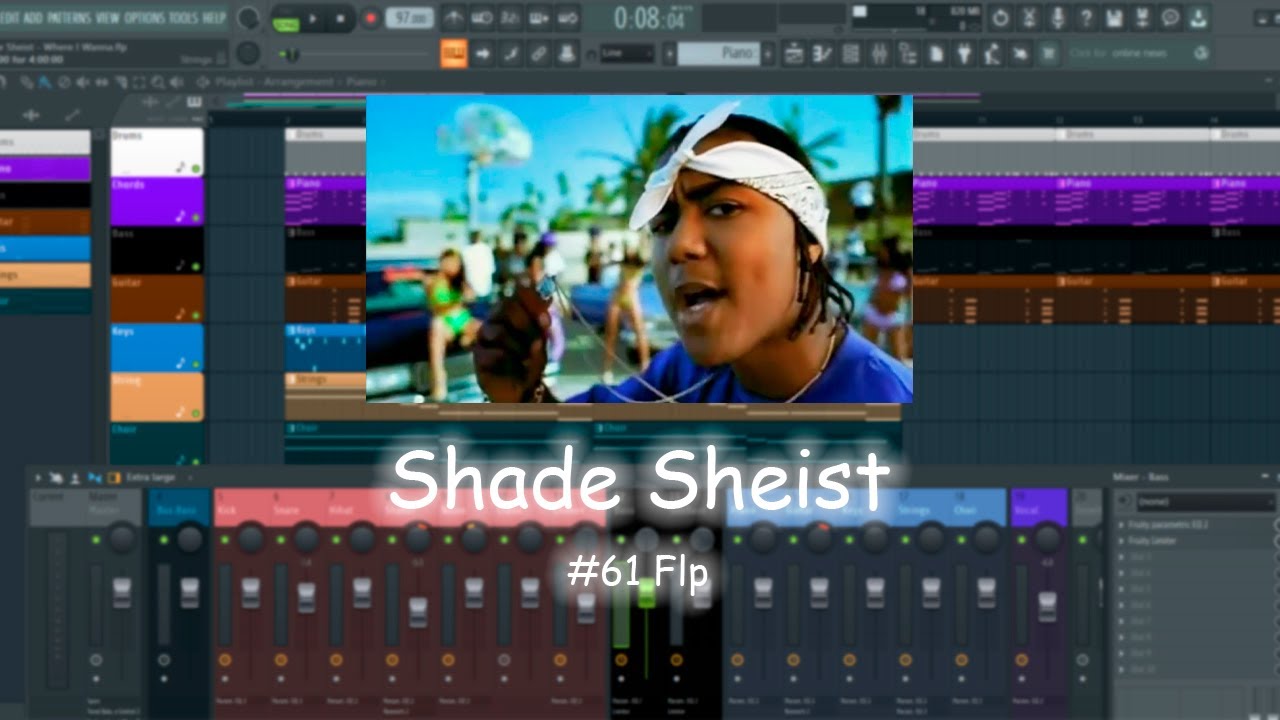This screenshot has height=720, width=1280.
Task: Toggle the metronome icon
Action: tap(453, 18)
